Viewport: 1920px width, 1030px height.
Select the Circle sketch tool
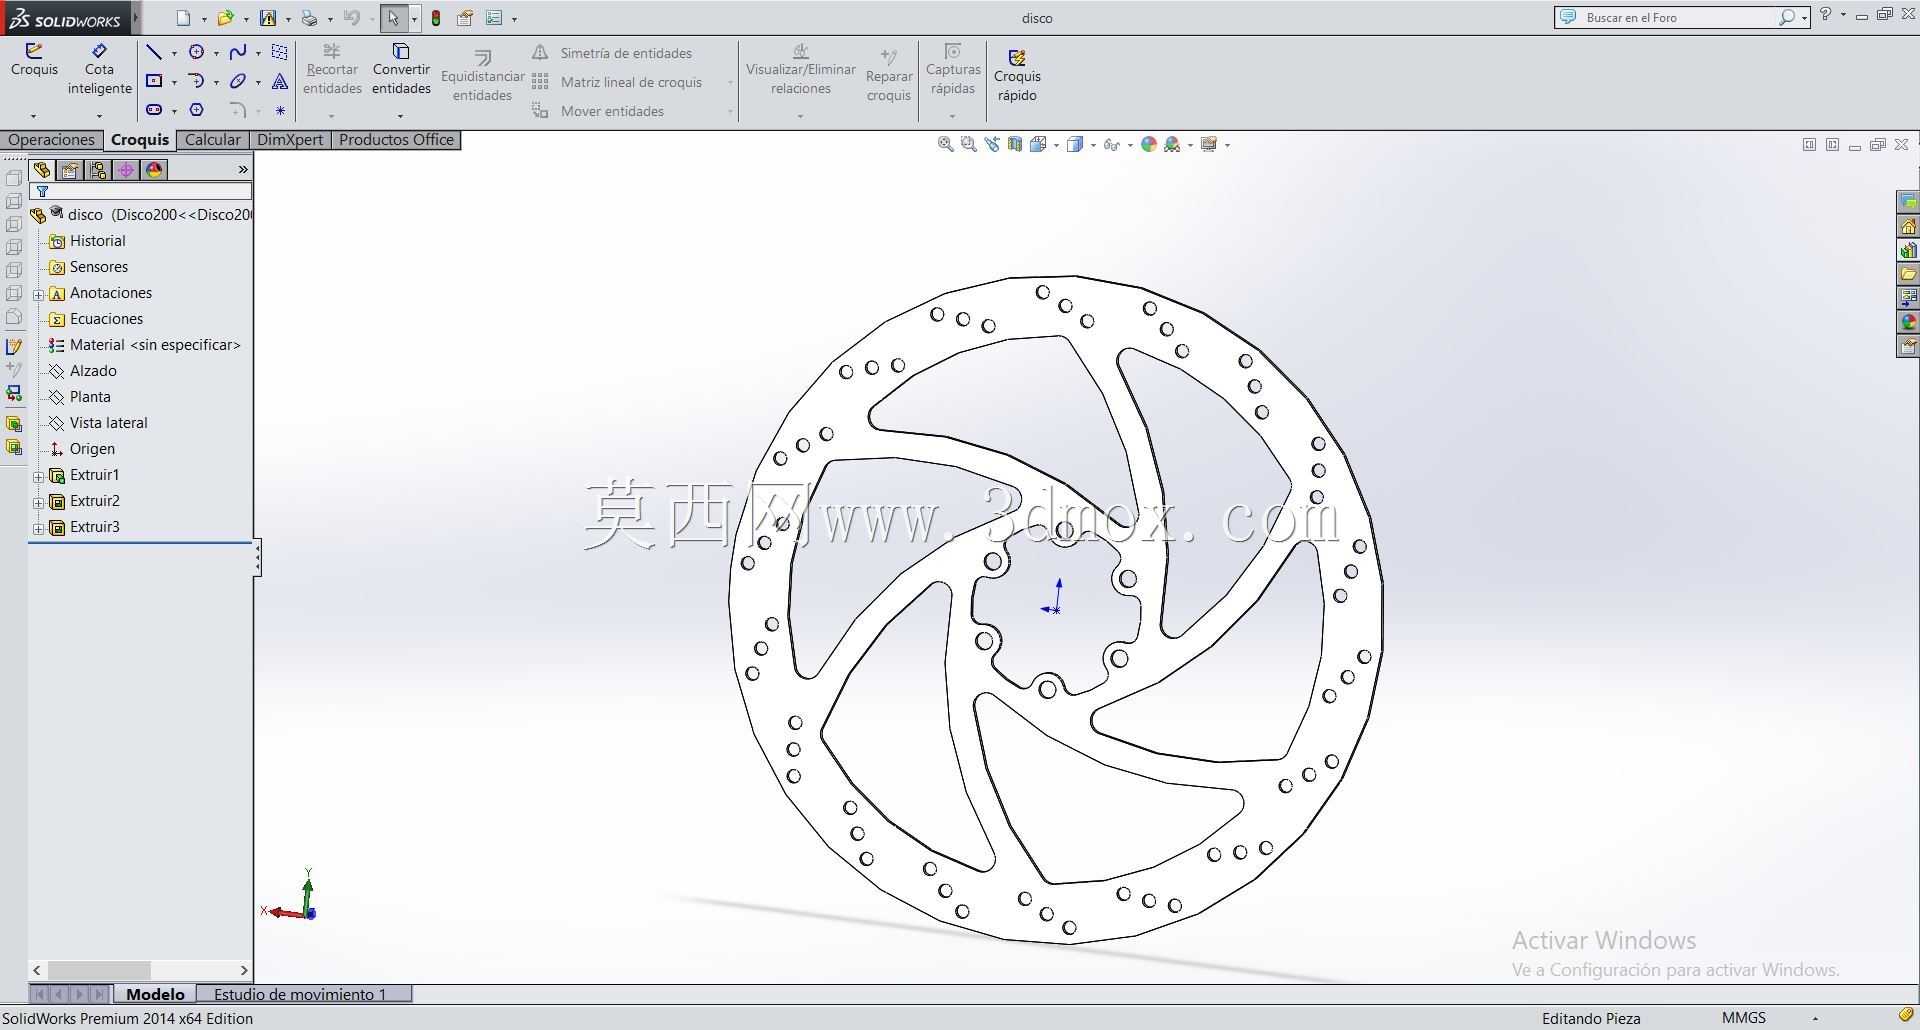(197, 52)
